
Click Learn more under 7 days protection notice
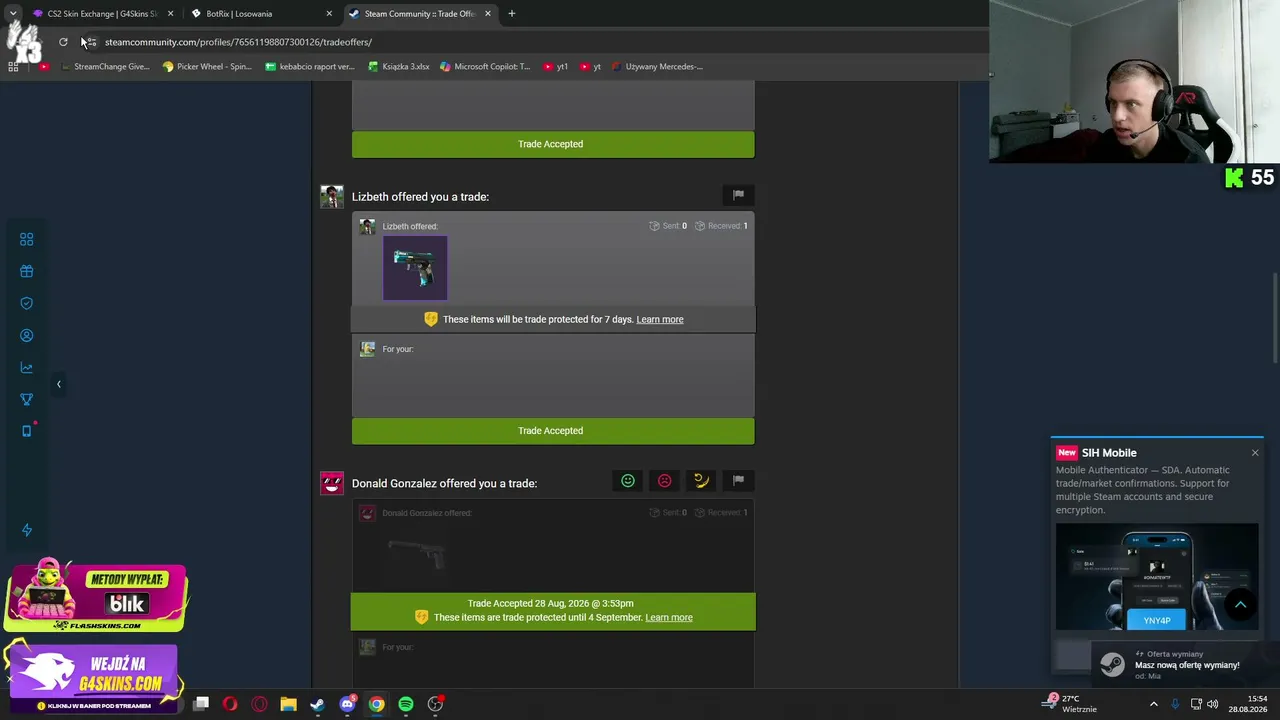point(660,319)
